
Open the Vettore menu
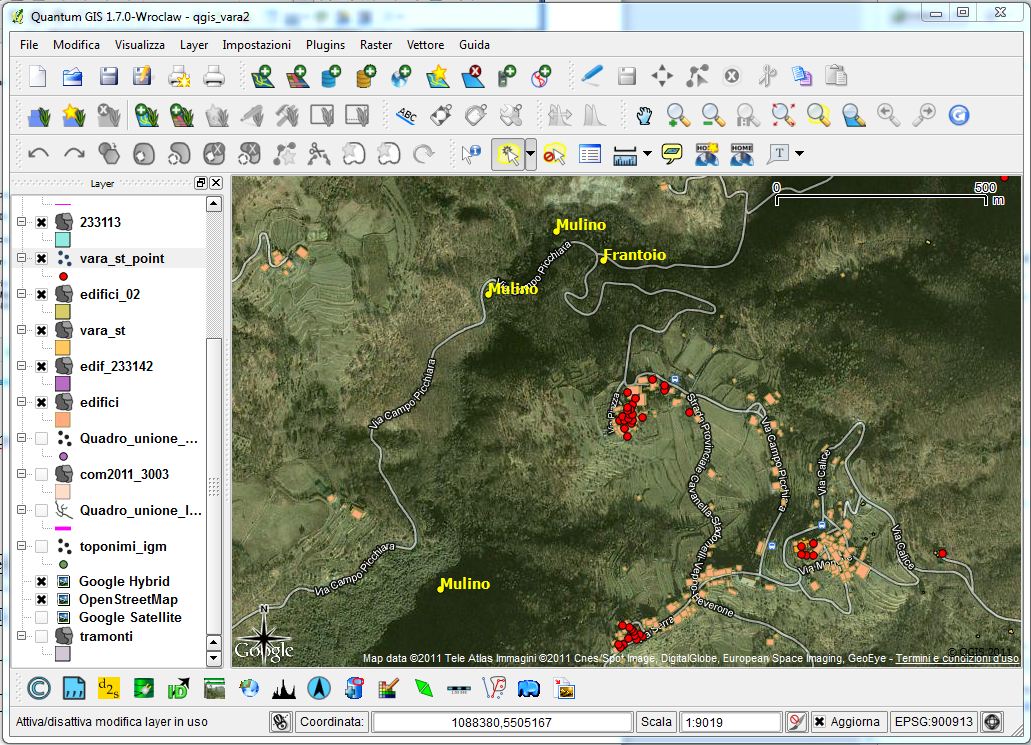425,45
